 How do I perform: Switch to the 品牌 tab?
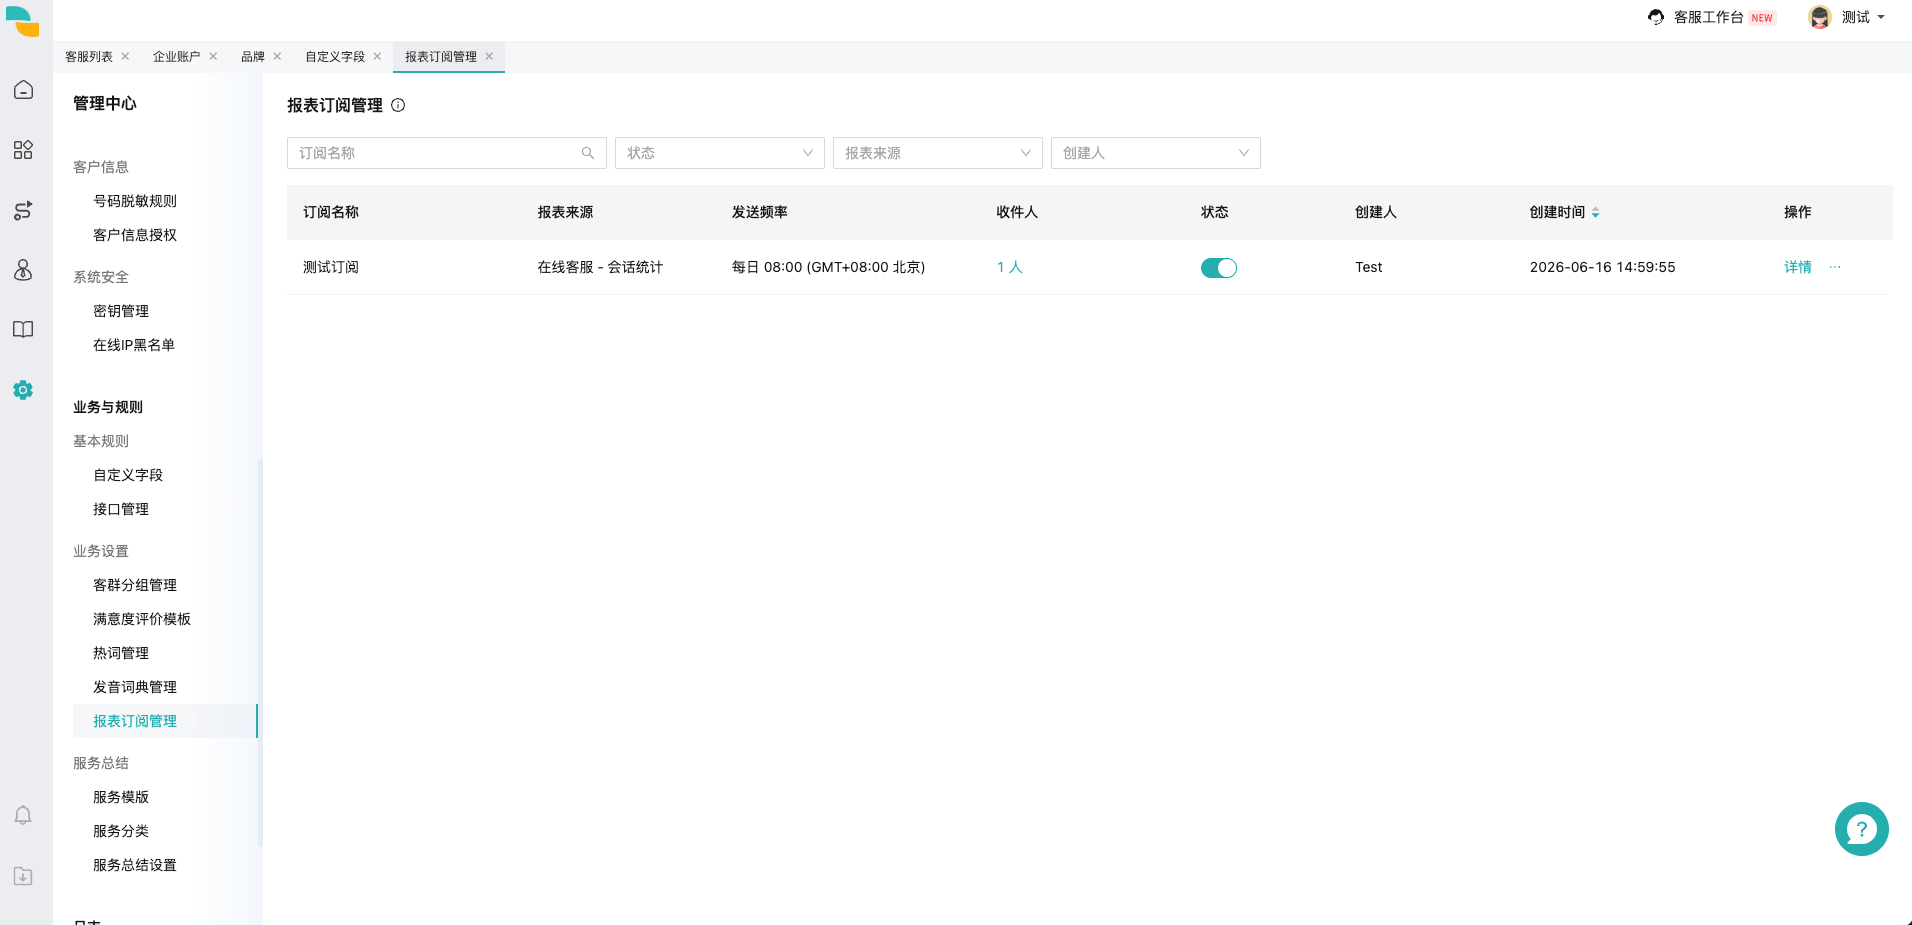pyautogui.click(x=253, y=57)
